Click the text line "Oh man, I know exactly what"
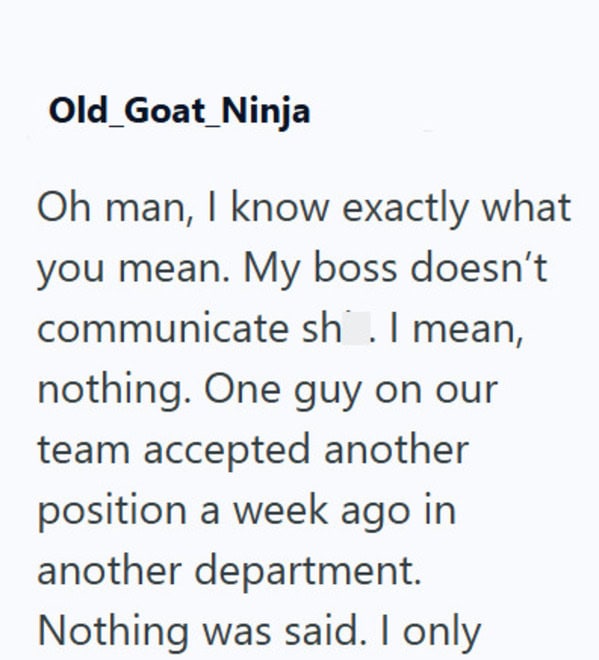599x660 pixels. click(304, 209)
